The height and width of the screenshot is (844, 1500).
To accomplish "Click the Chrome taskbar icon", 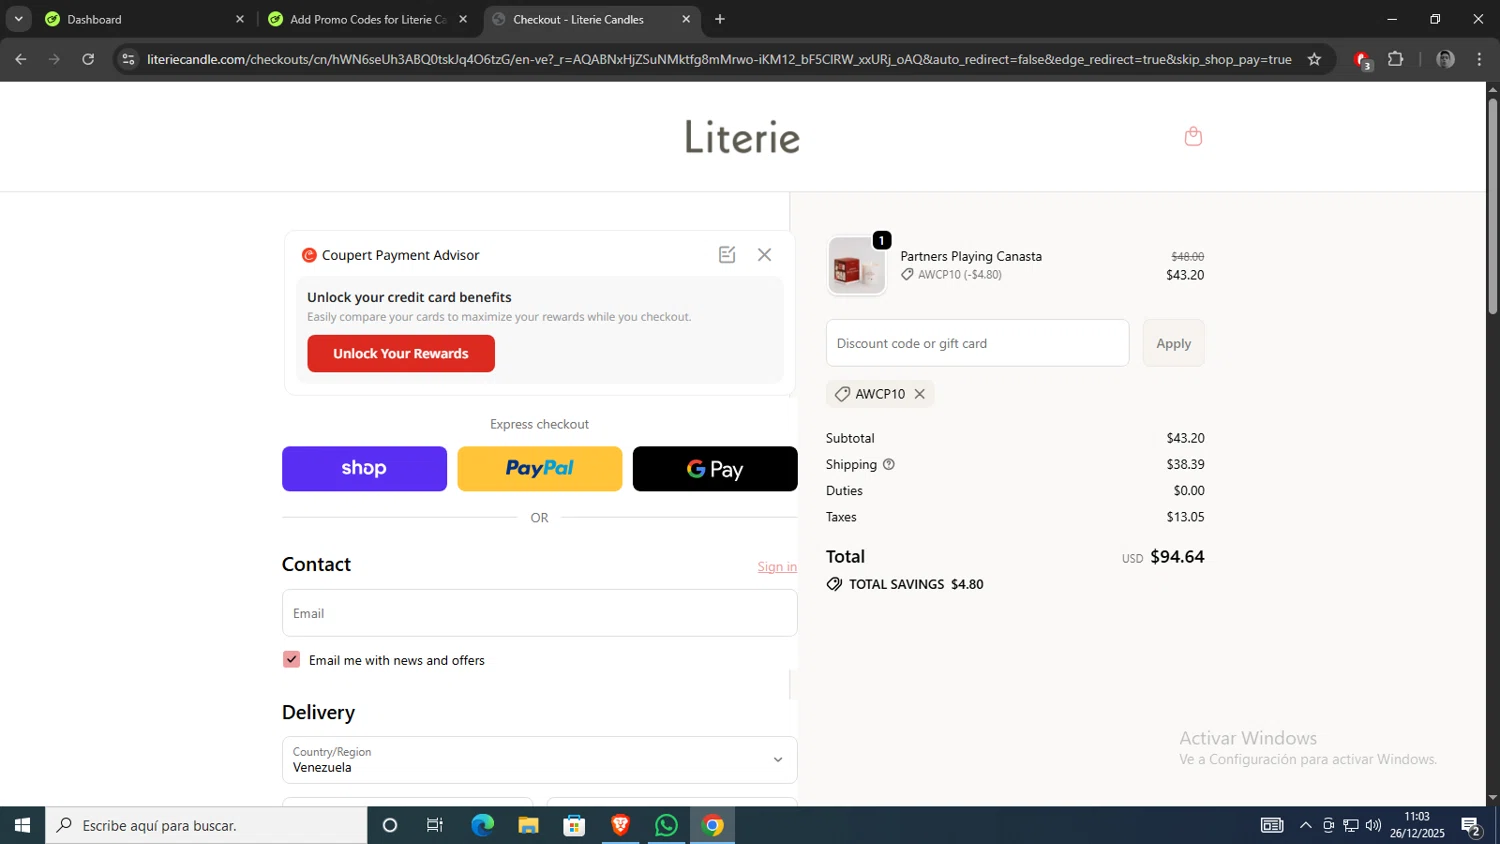I will pyautogui.click(x=712, y=825).
